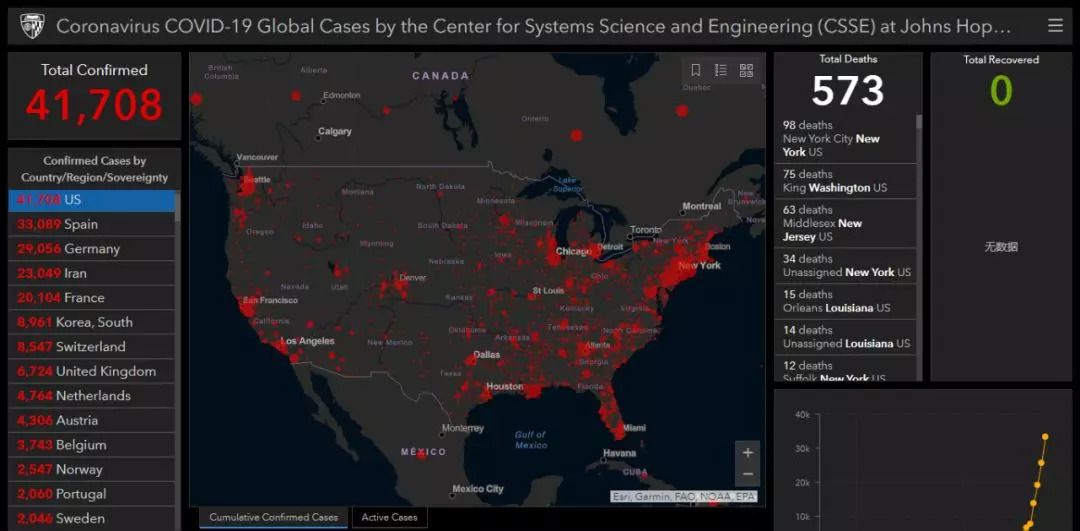Image resolution: width=1080 pixels, height=531 pixels.
Task: Switch to Cumulative Confirmed Cases tab
Action: tap(273, 517)
